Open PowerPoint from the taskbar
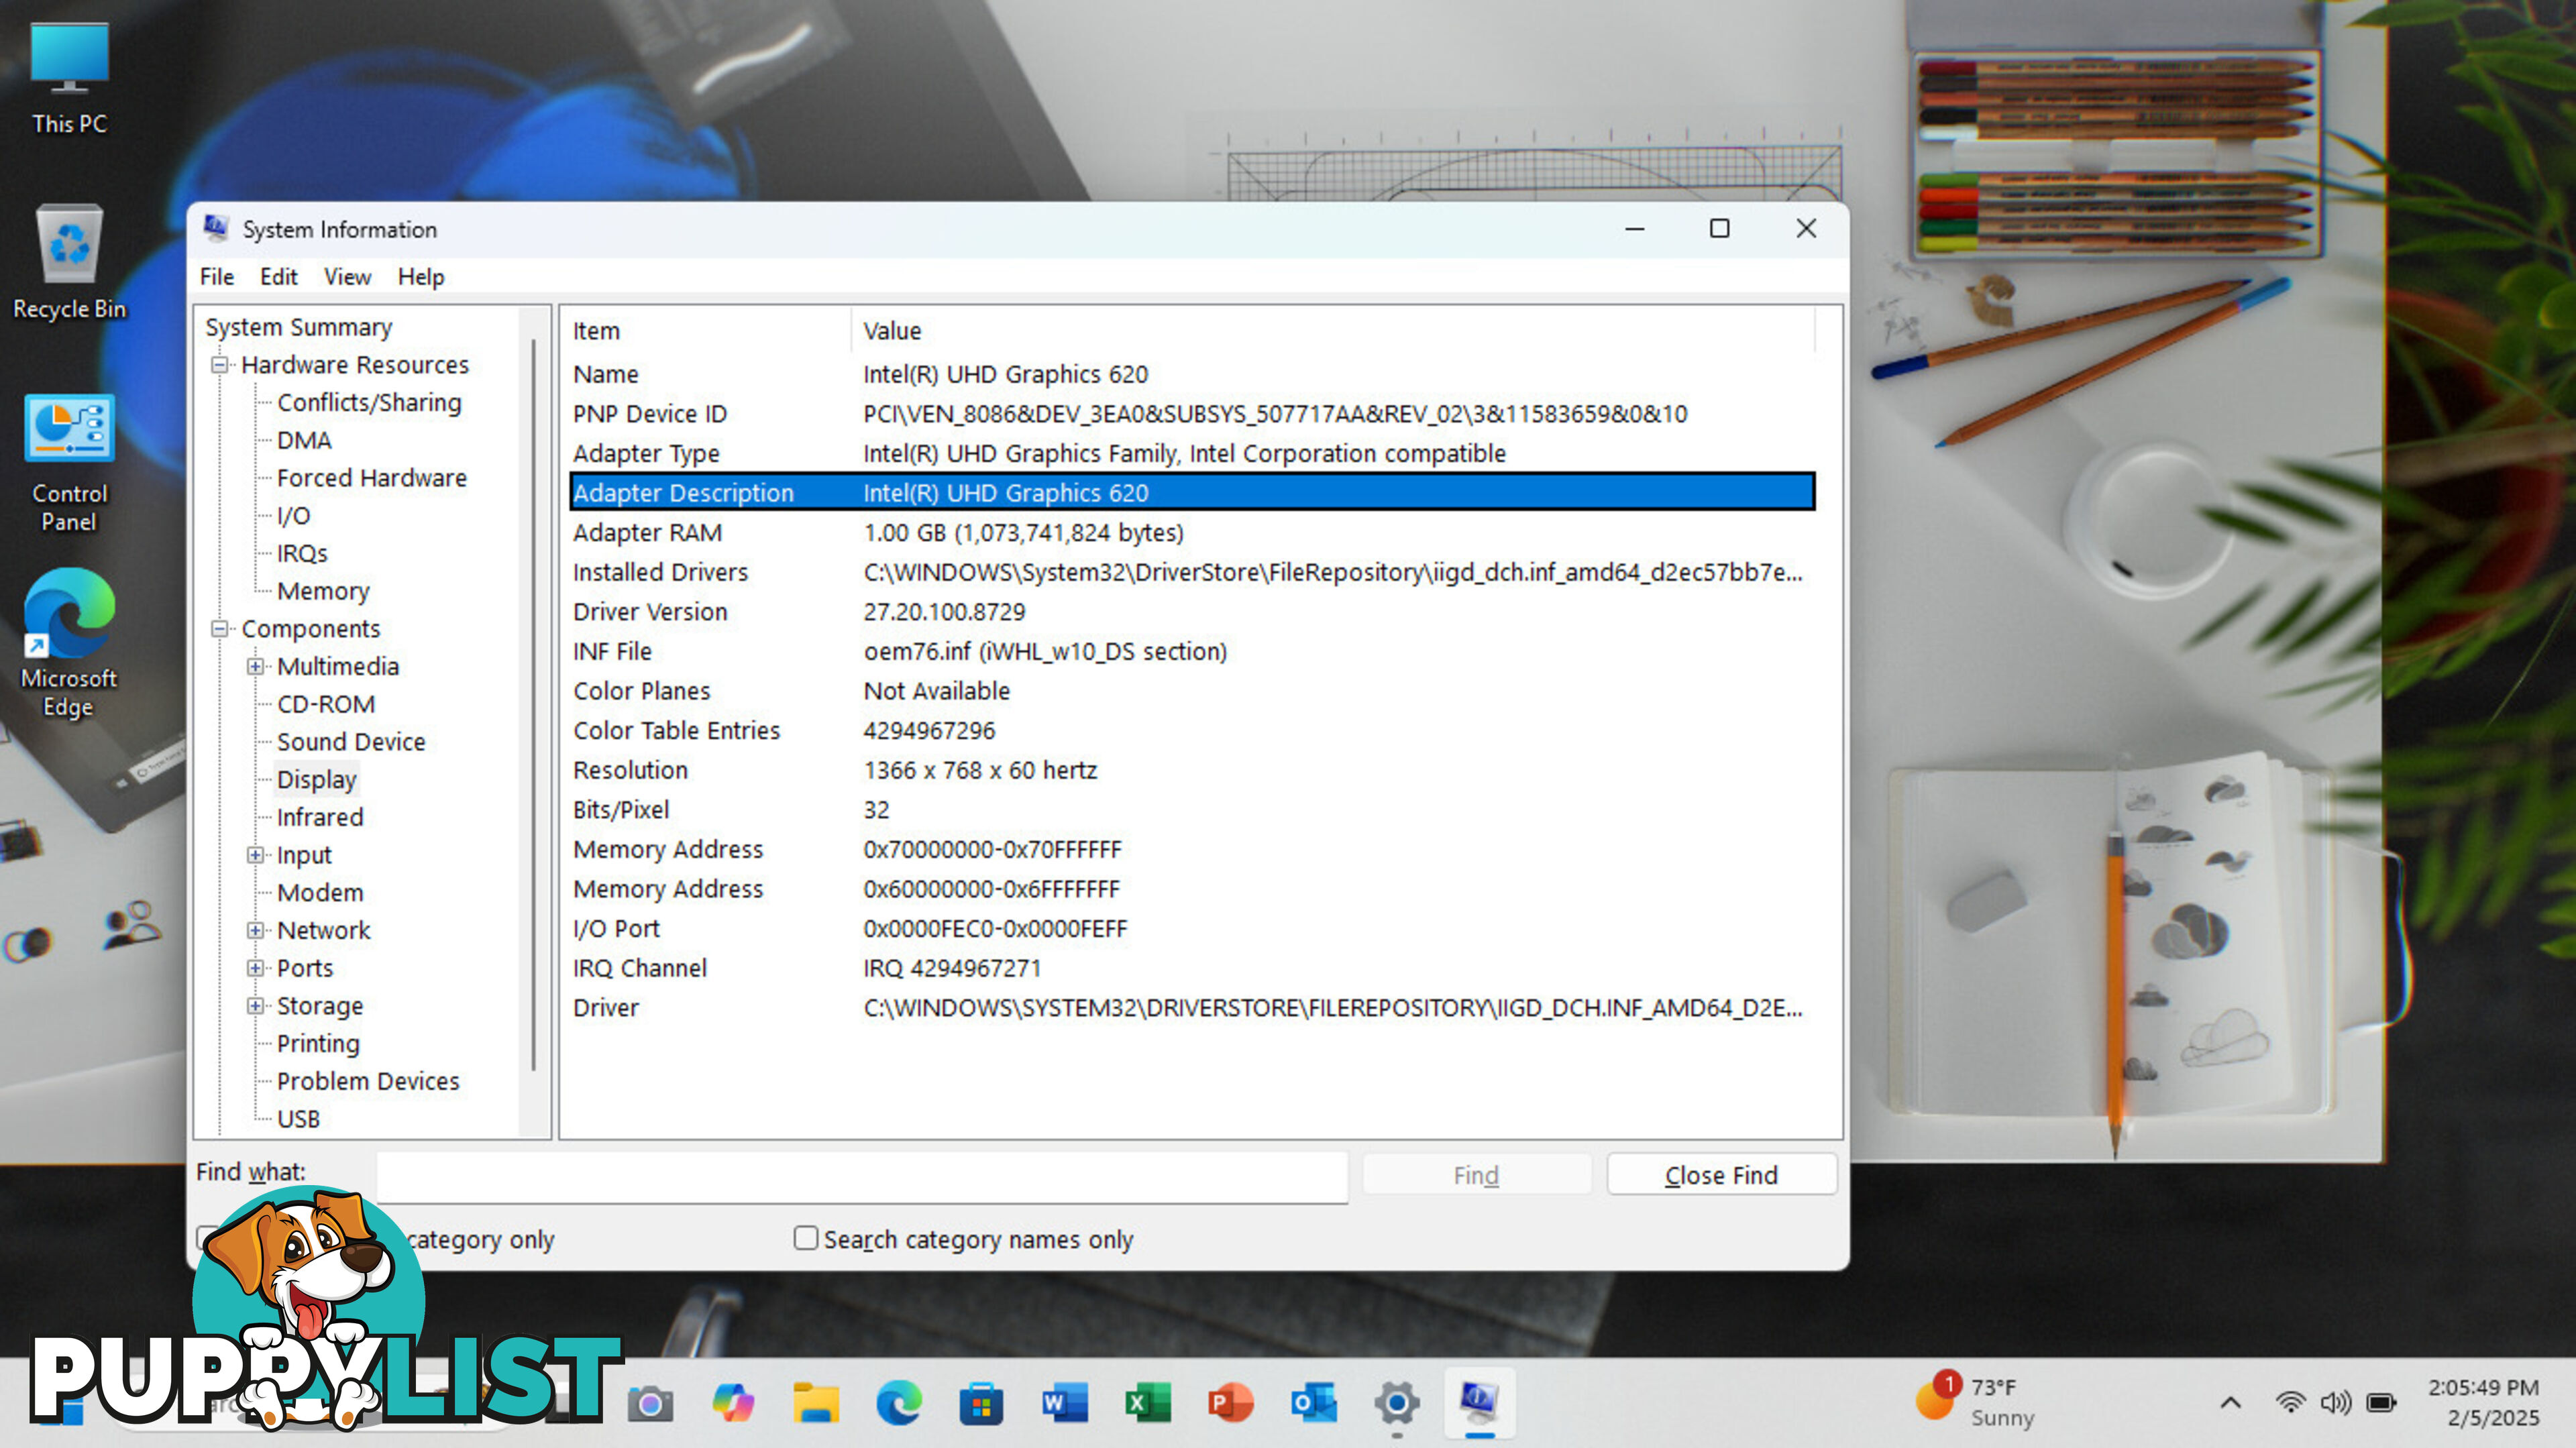 pyautogui.click(x=1230, y=1404)
